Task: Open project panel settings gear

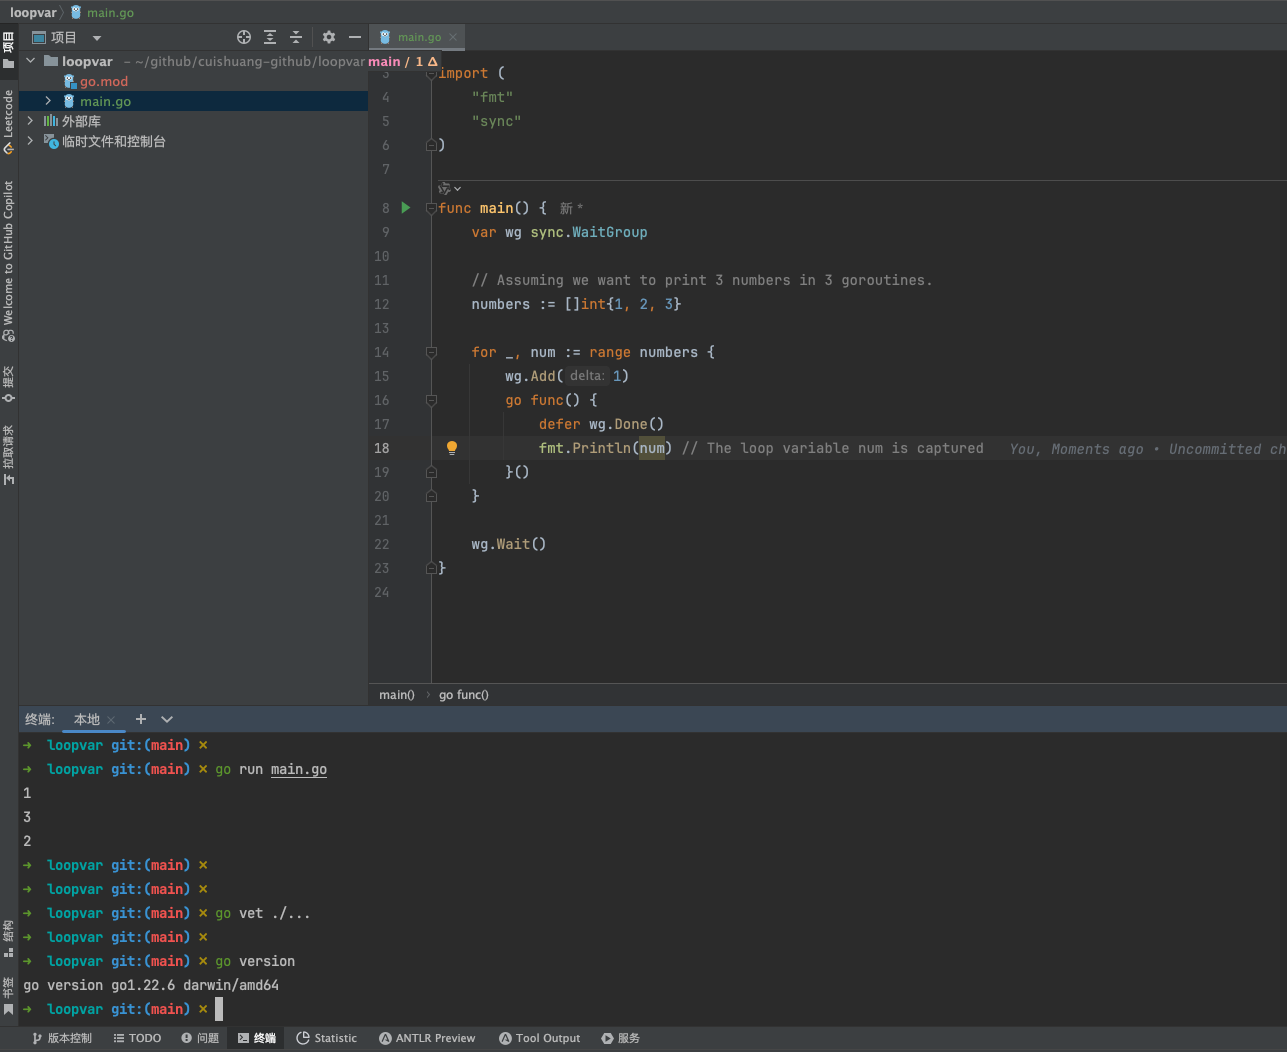Action: (x=329, y=37)
